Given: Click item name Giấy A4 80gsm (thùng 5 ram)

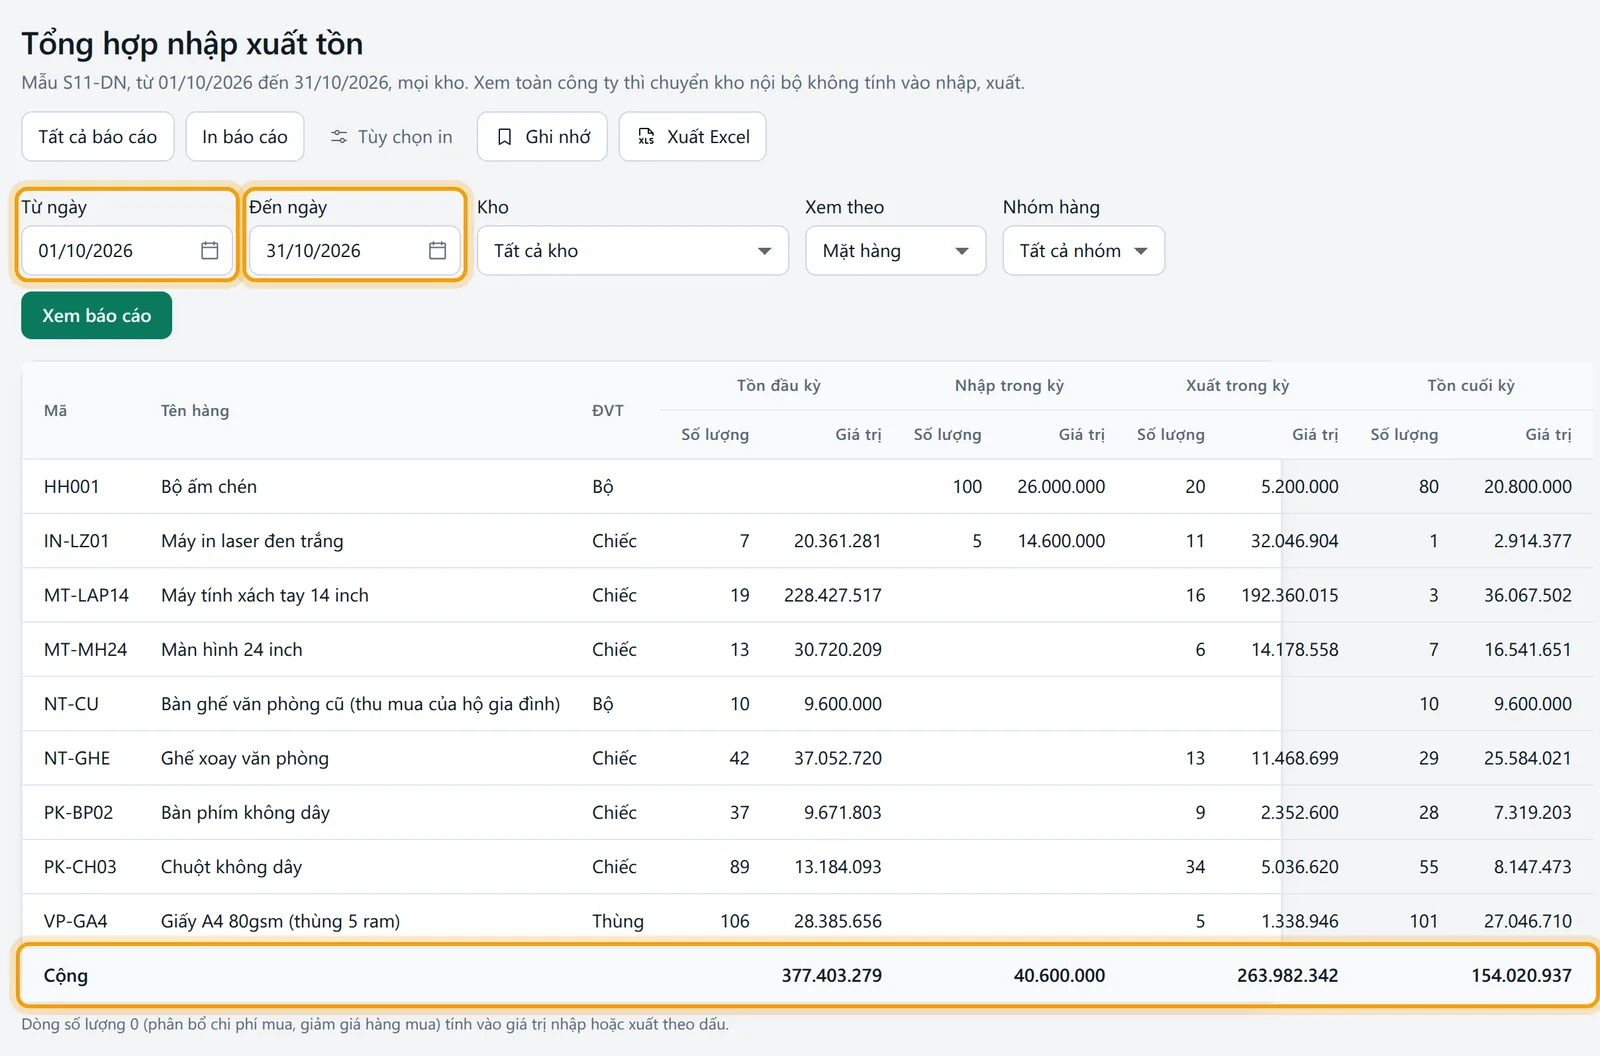Looking at the screenshot, I should (x=281, y=921).
